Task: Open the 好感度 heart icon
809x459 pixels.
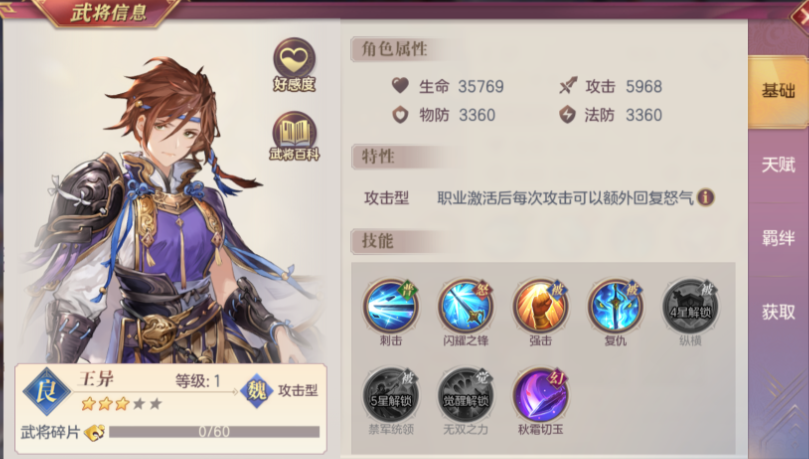Action: (294, 64)
